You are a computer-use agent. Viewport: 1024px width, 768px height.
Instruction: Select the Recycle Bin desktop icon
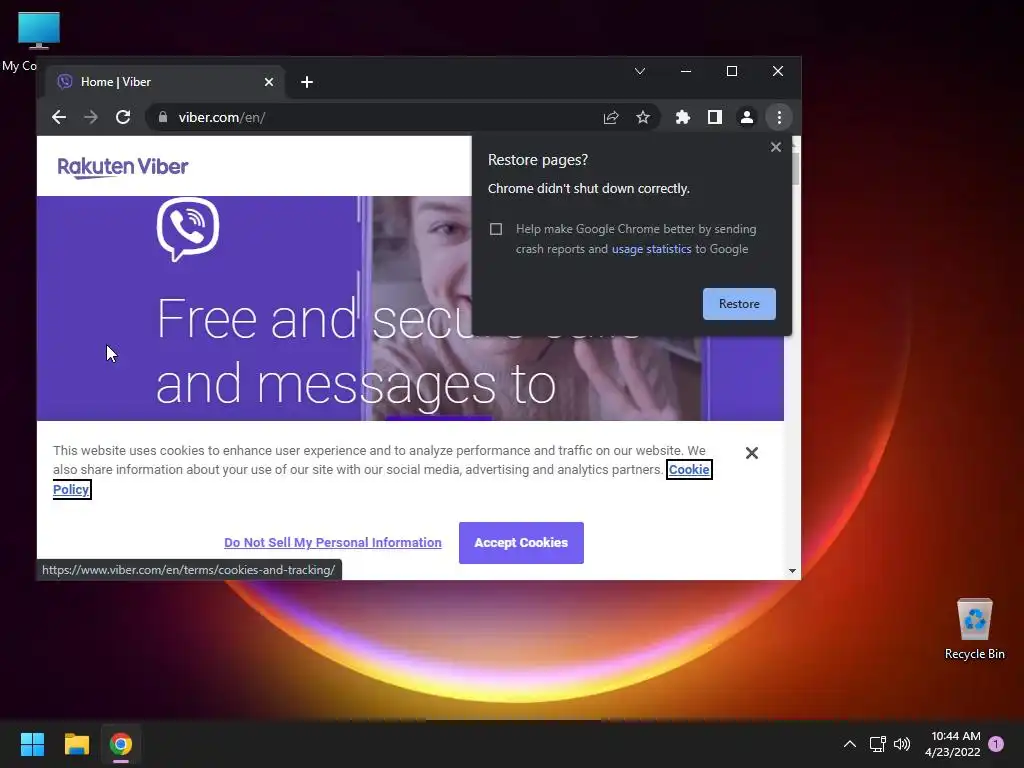point(974,630)
